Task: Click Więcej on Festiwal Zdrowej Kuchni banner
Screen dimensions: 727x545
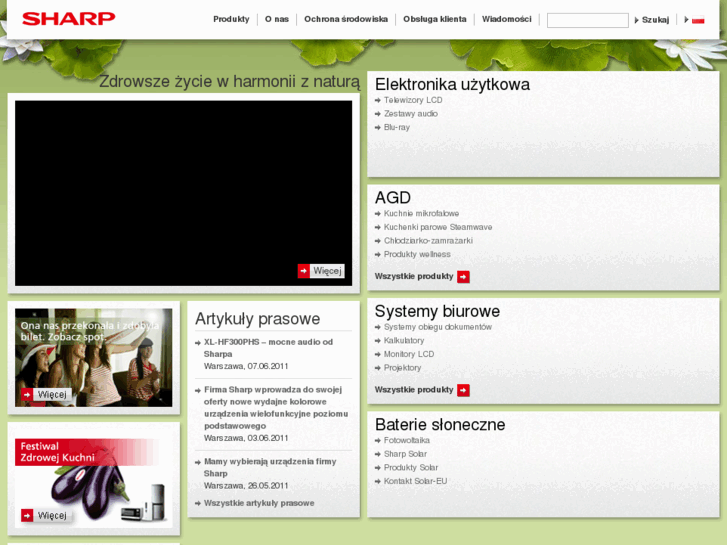Action: [52, 515]
